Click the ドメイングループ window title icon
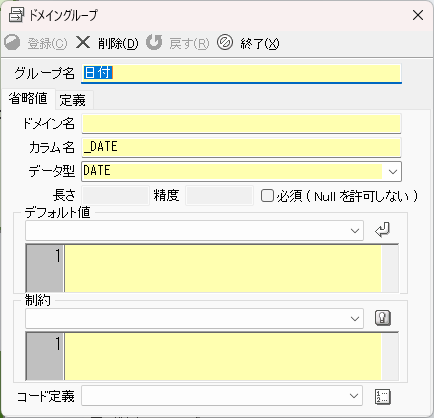This screenshot has height=418, width=434. 16,15
